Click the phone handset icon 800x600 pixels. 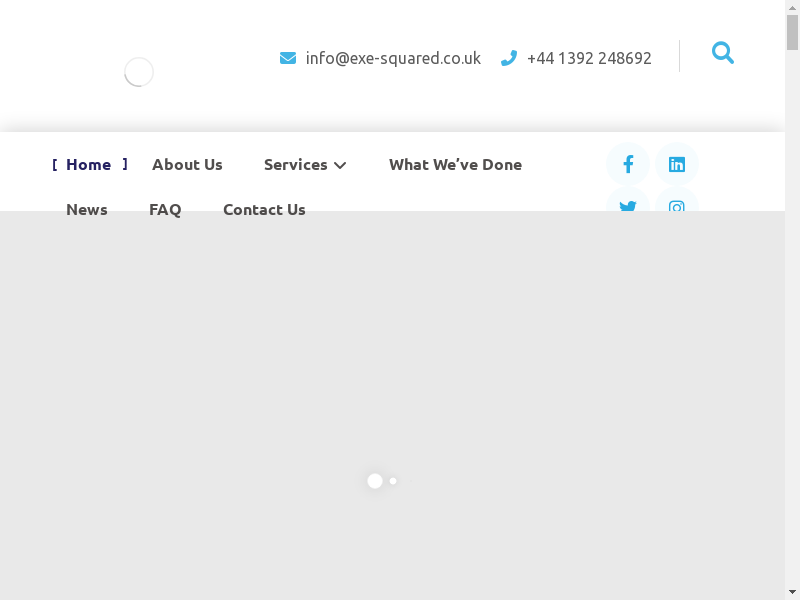coord(509,58)
